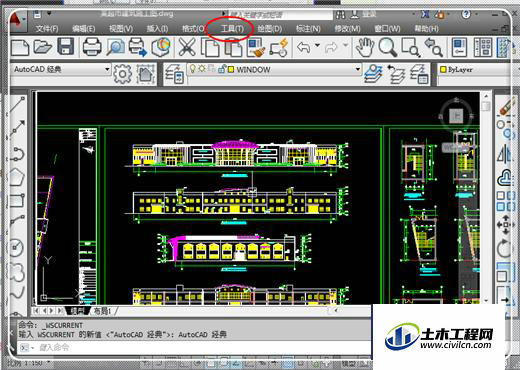
Task: Open the AutoCAD 经典 workspace dropdown
Action: click(x=61, y=69)
